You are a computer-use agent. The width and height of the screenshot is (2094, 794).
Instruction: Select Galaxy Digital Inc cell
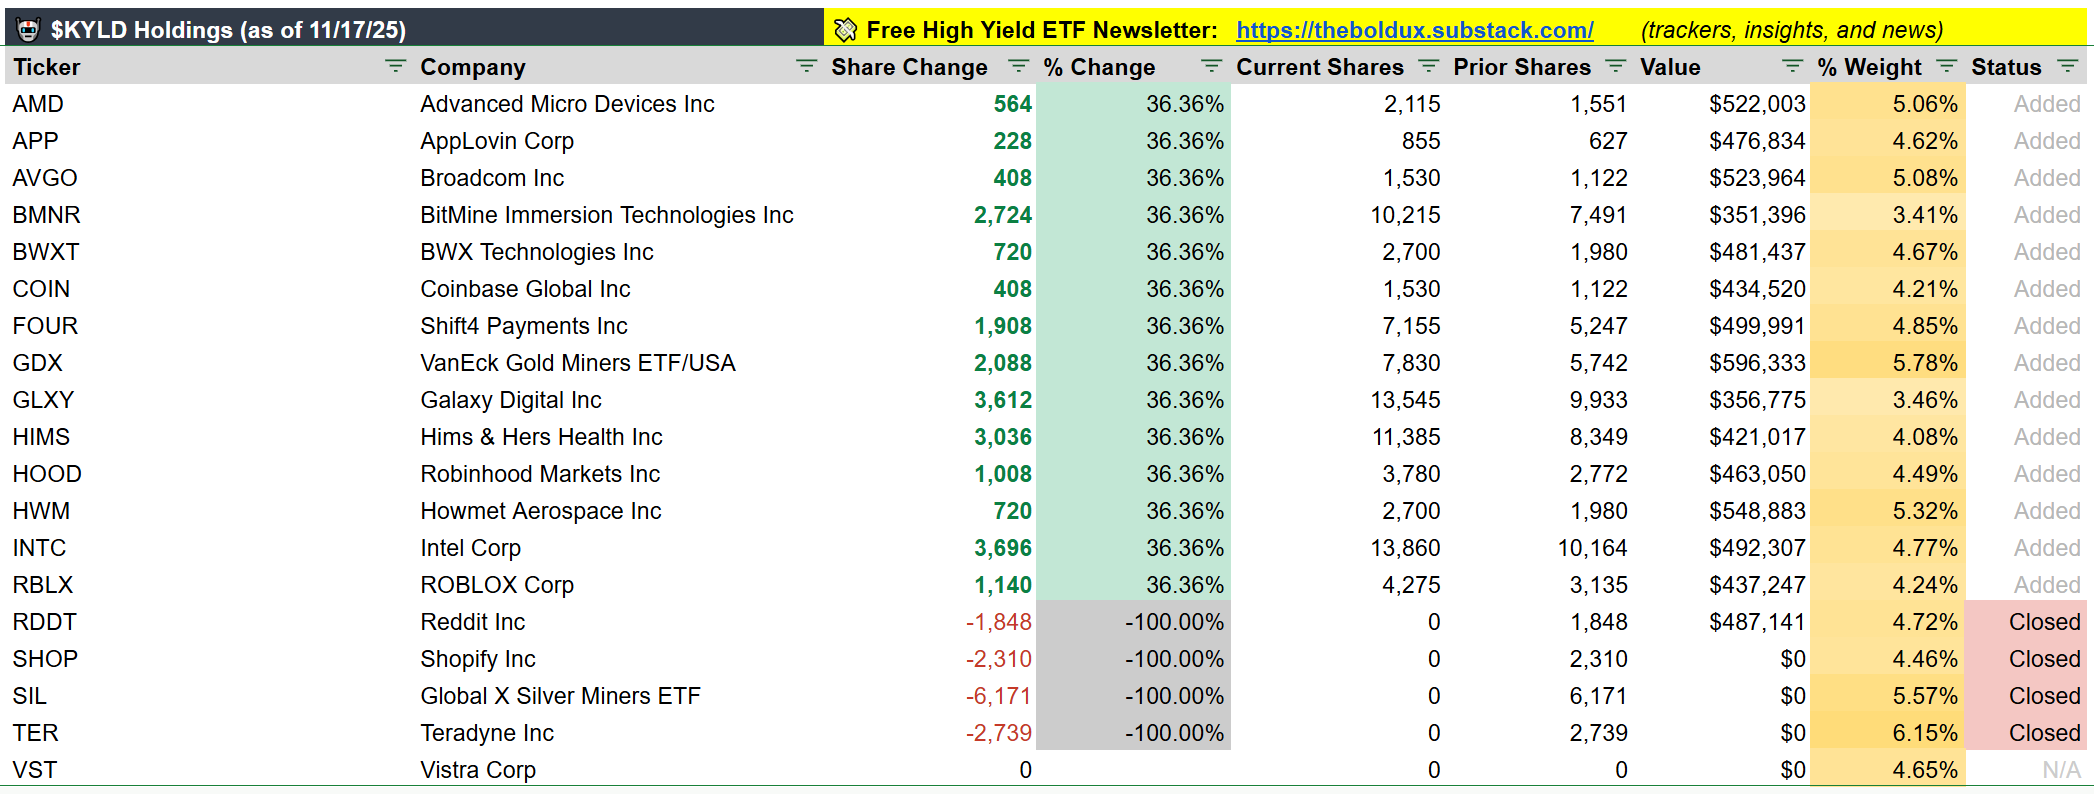point(618,400)
